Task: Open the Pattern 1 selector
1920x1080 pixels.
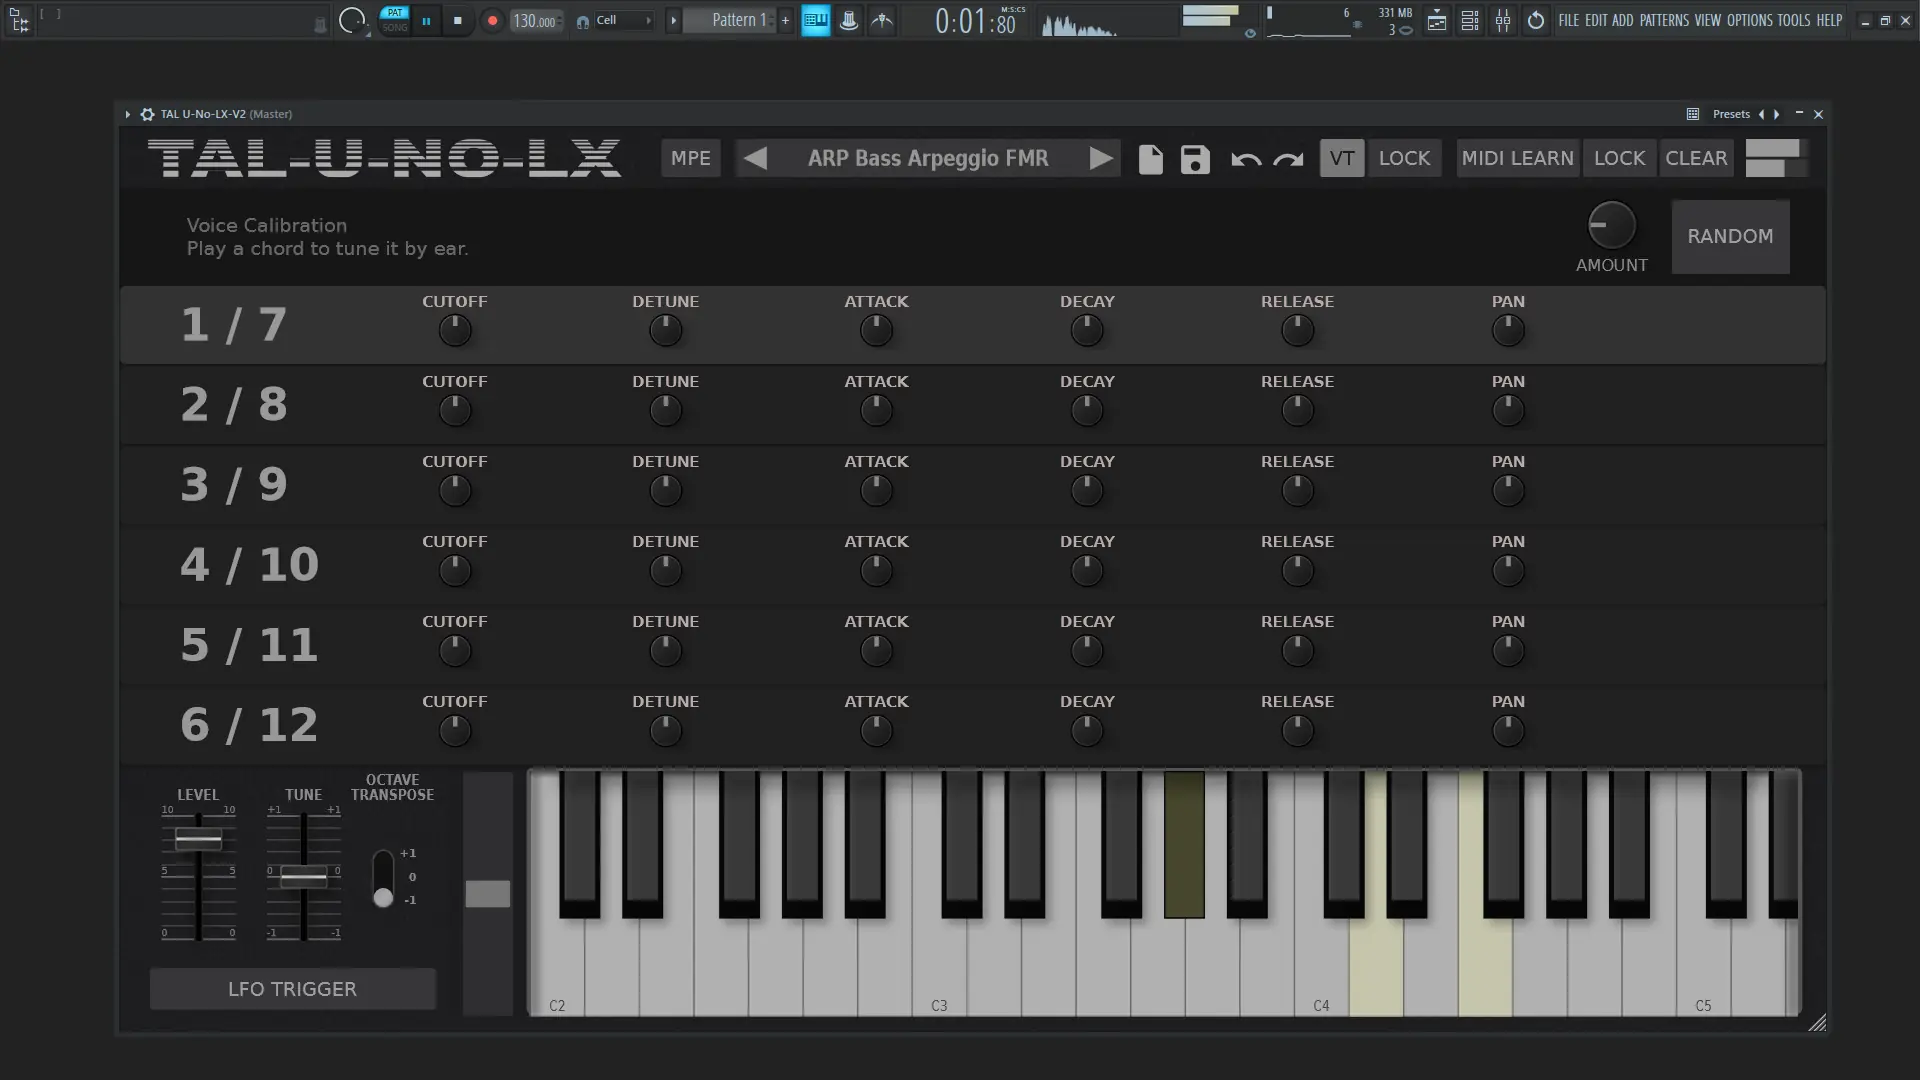Action: coord(738,20)
